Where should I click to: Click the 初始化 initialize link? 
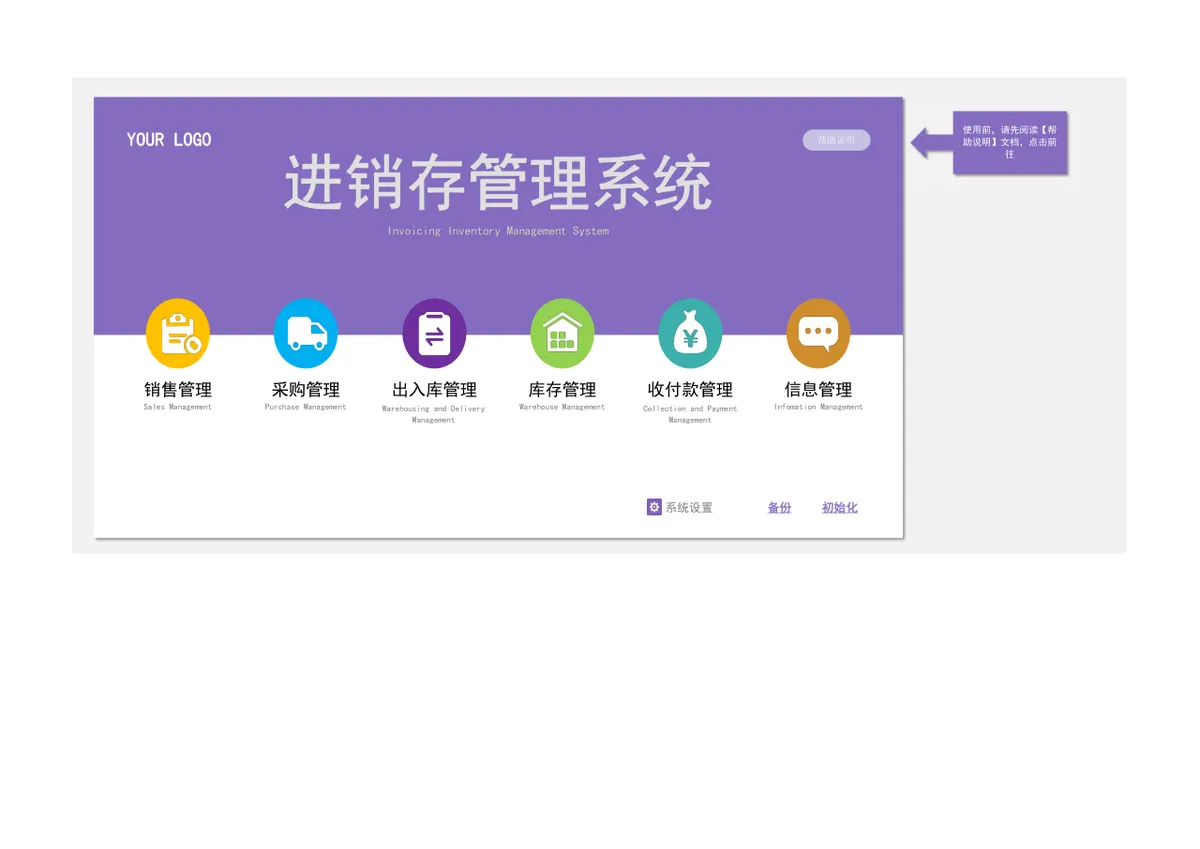840,508
